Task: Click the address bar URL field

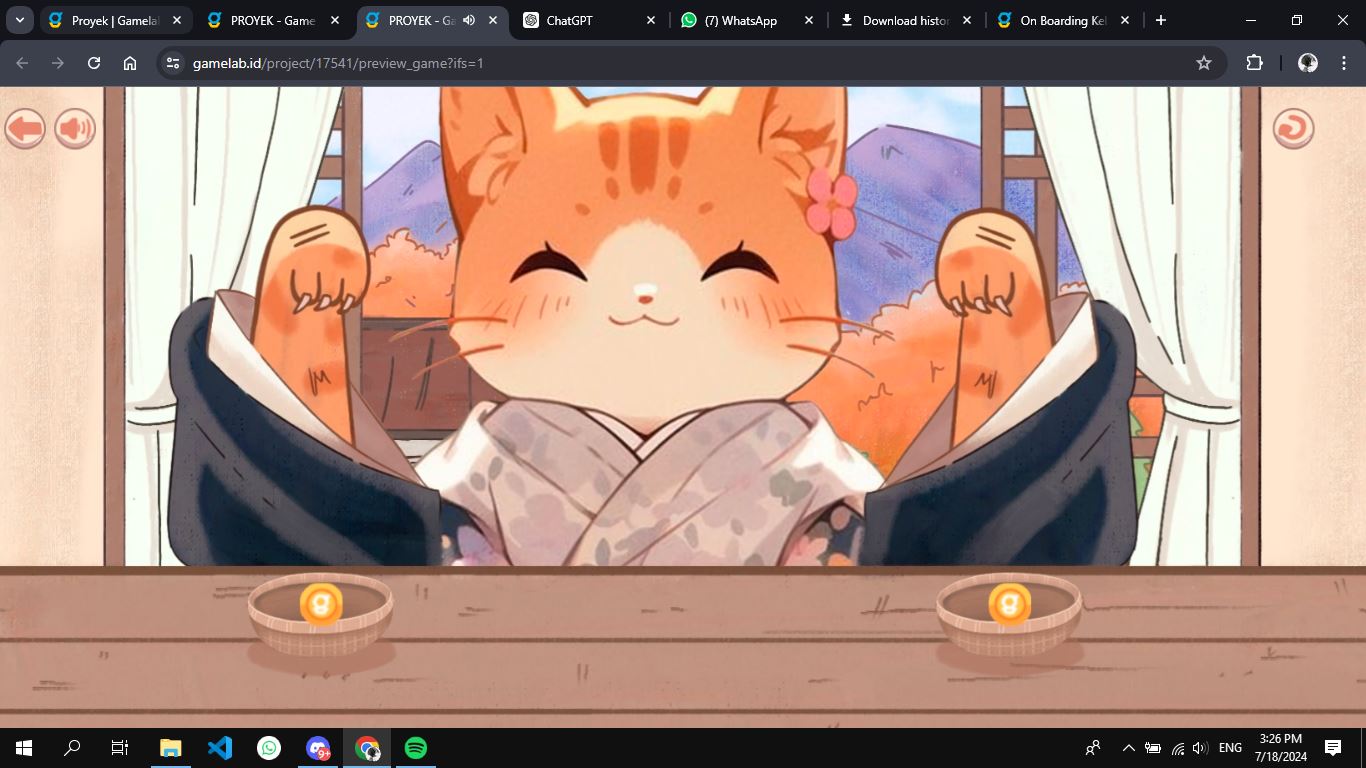Action: point(600,63)
